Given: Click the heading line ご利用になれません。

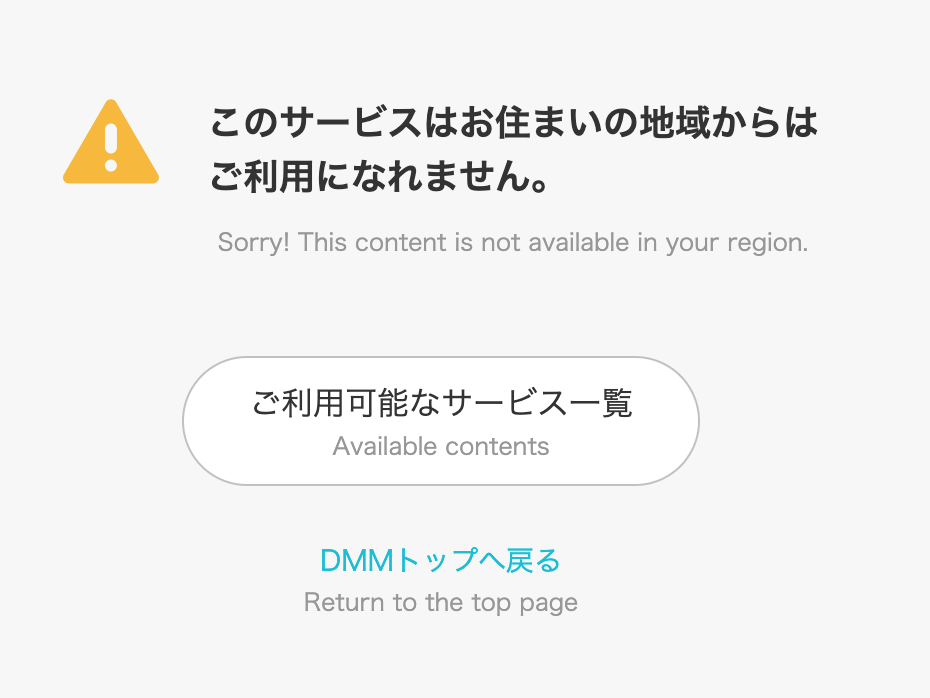Looking at the screenshot, I should point(380,176).
